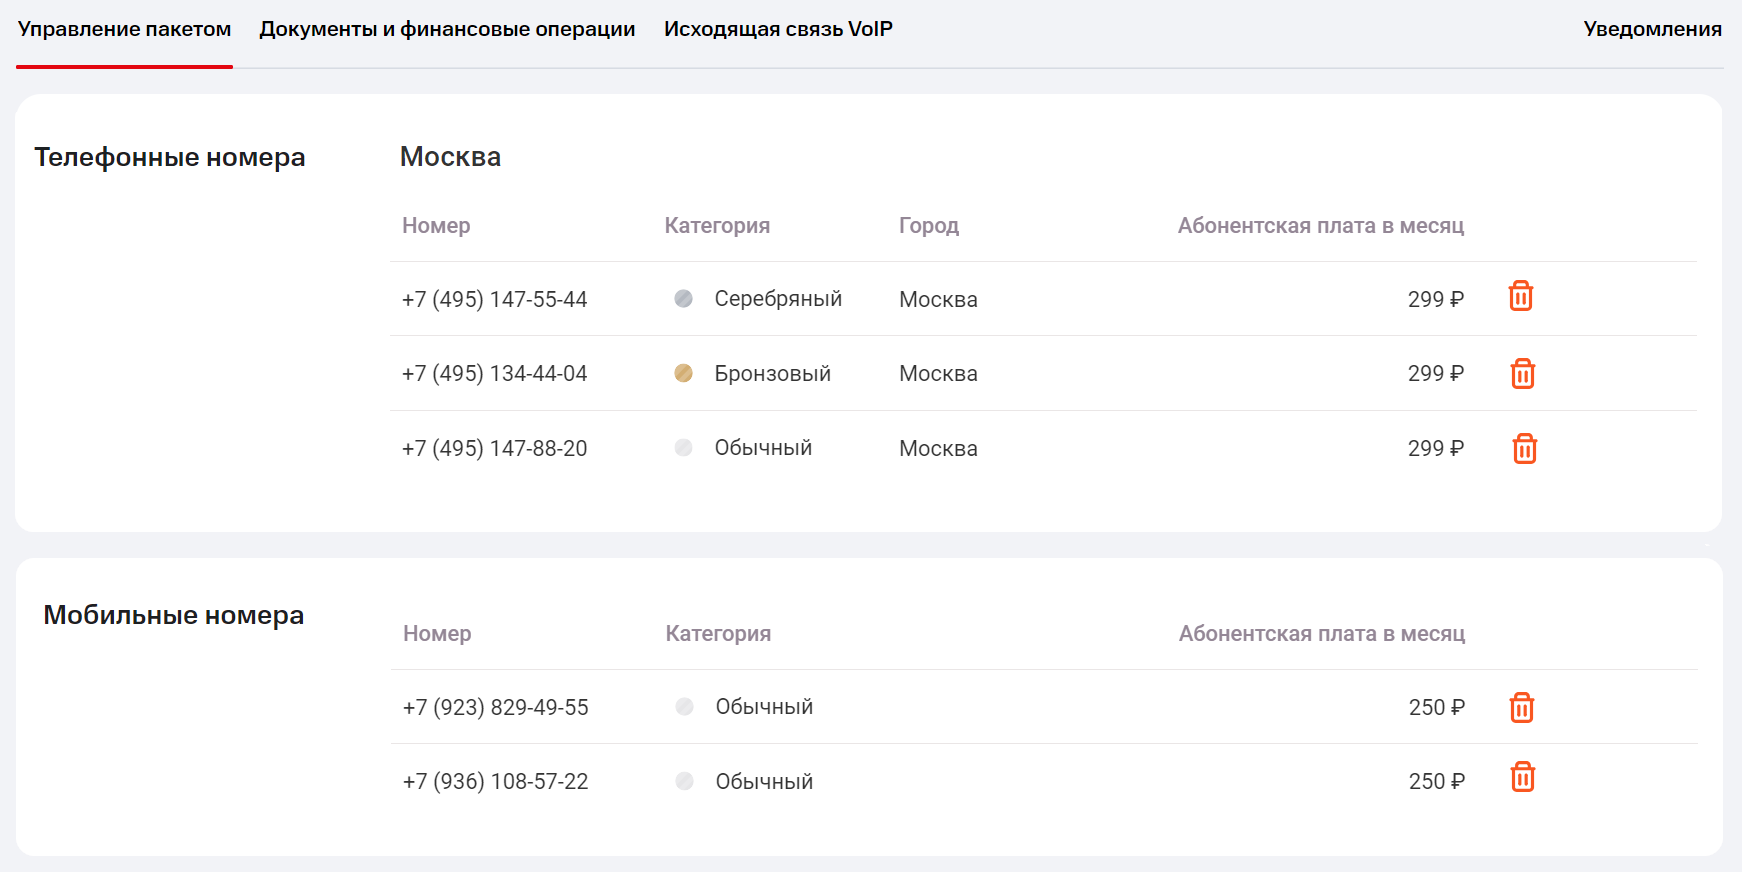
Task: Click the Город column header
Action: tap(928, 226)
